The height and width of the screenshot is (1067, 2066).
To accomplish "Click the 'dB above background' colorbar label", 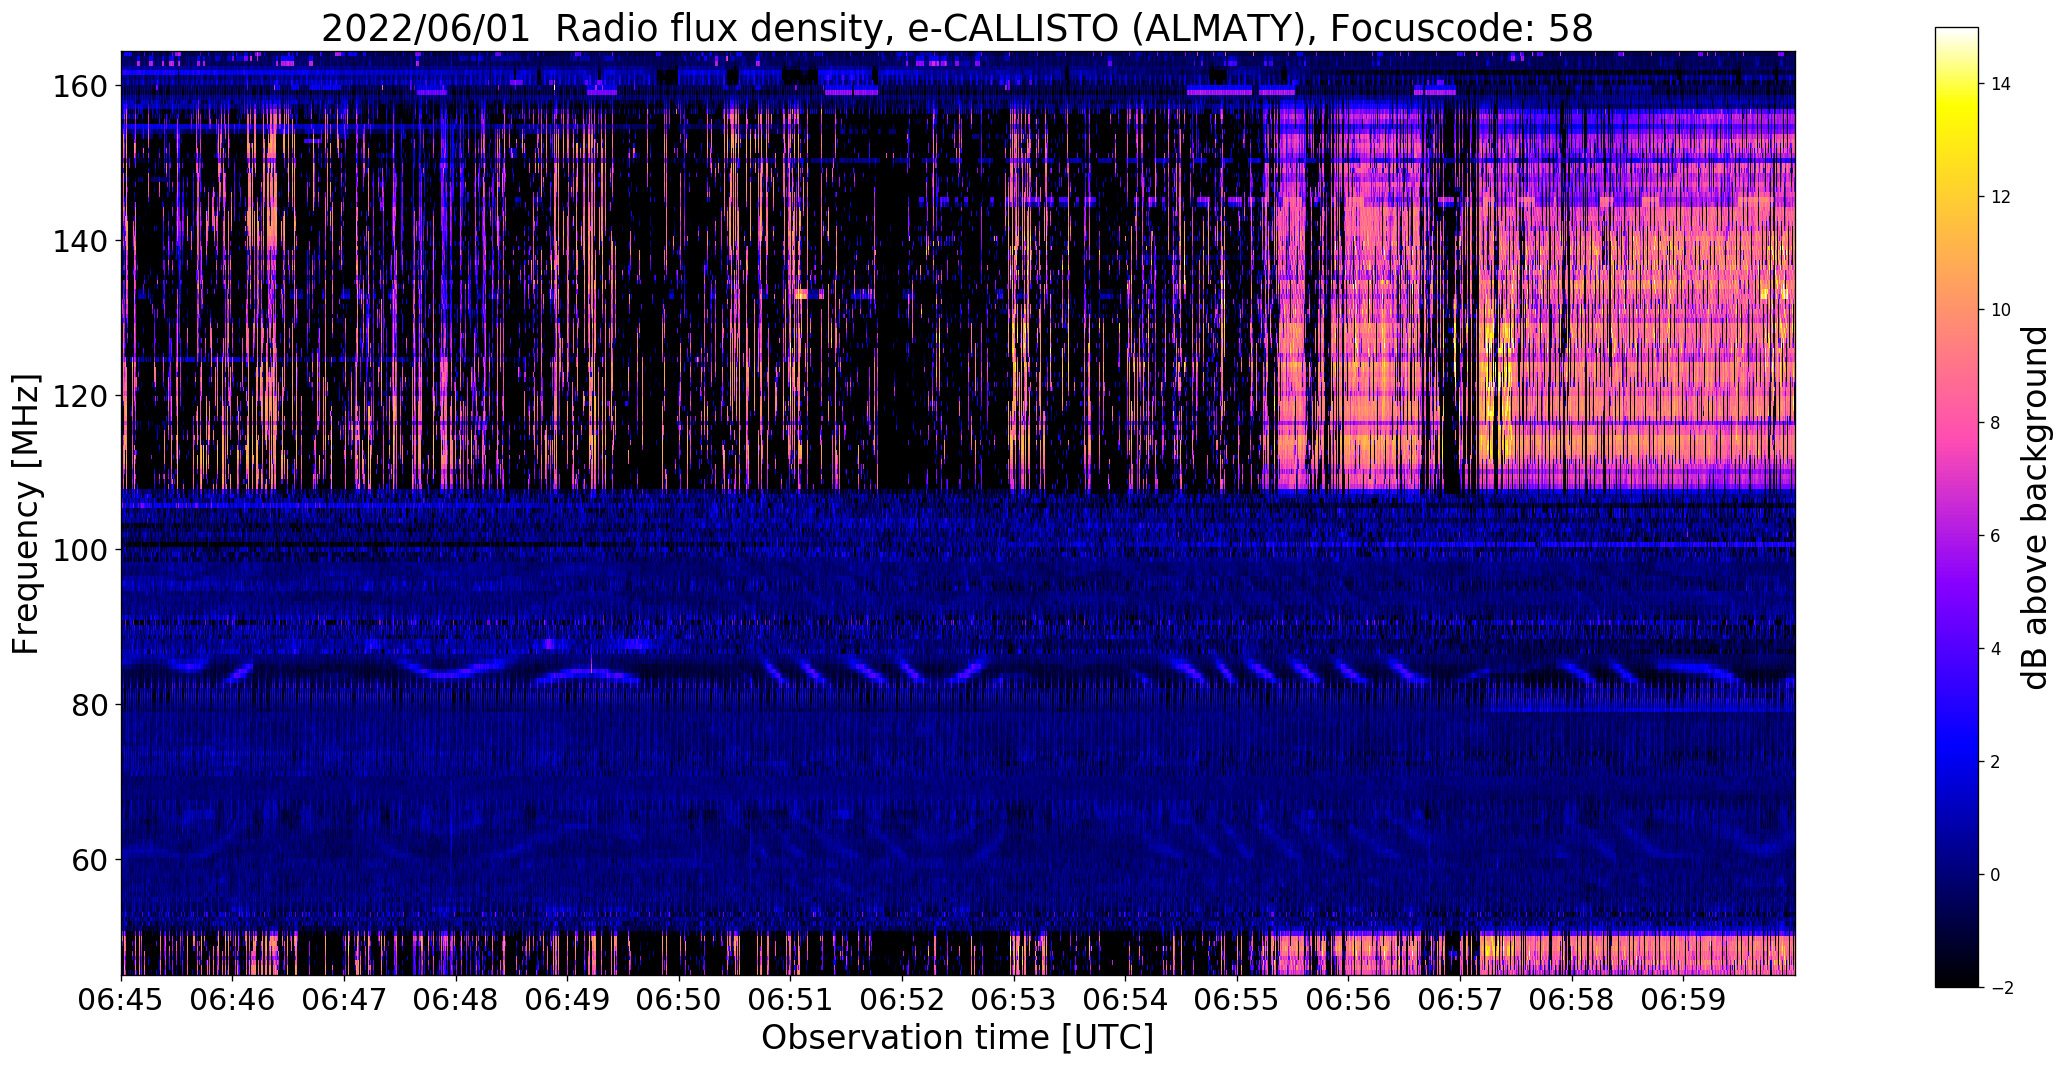I will [2035, 507].
